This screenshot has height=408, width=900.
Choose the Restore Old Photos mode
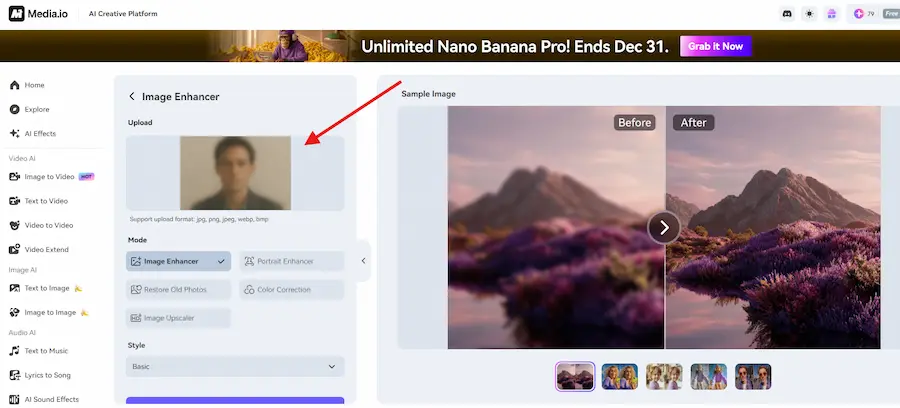(x=178, y=290)
